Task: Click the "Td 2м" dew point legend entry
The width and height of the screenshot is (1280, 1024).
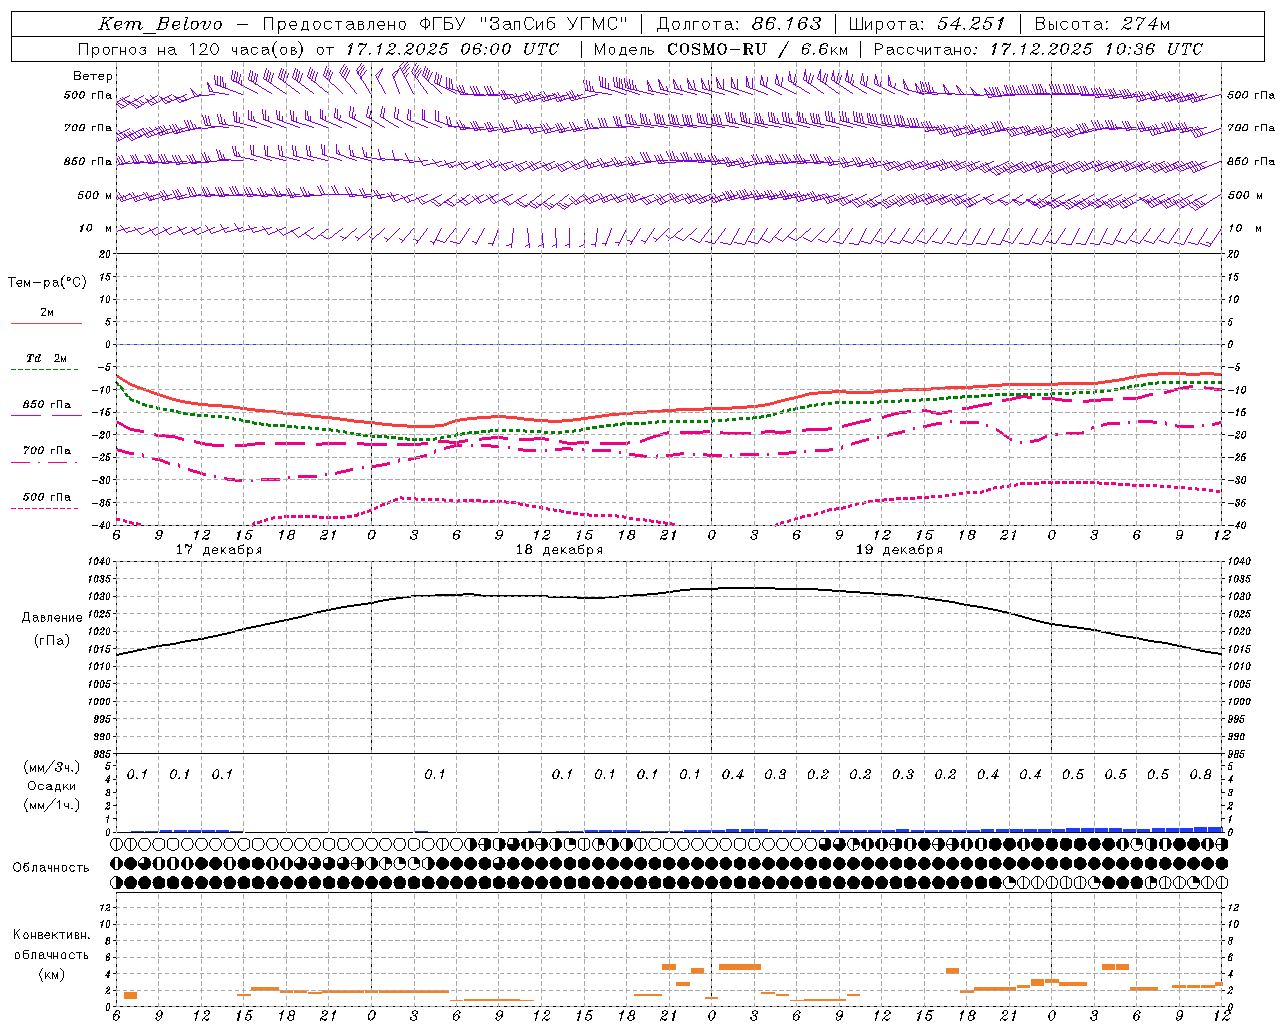Action: (x=46, y=358)
